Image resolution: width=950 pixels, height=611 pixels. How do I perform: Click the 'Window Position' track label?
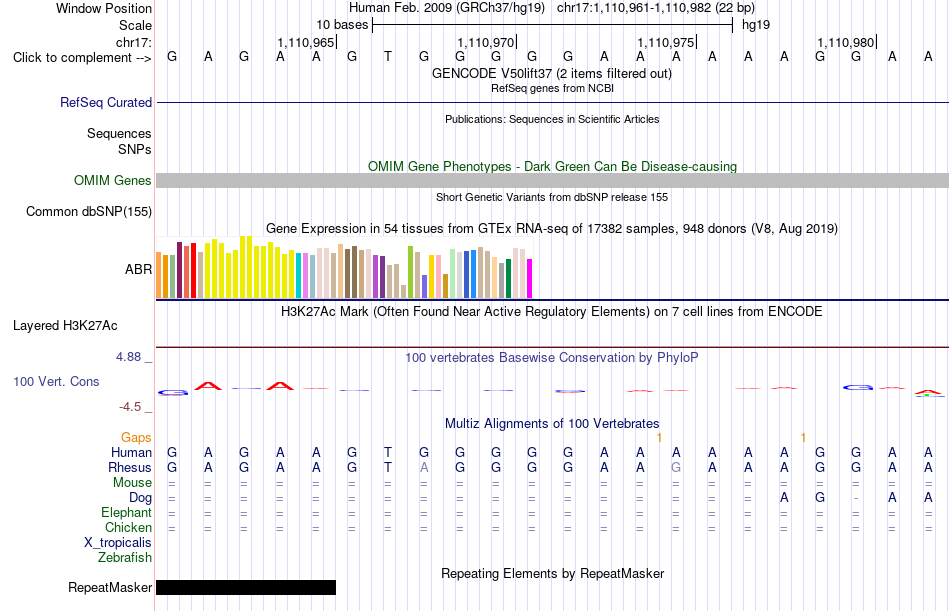[x=104, y=8]
